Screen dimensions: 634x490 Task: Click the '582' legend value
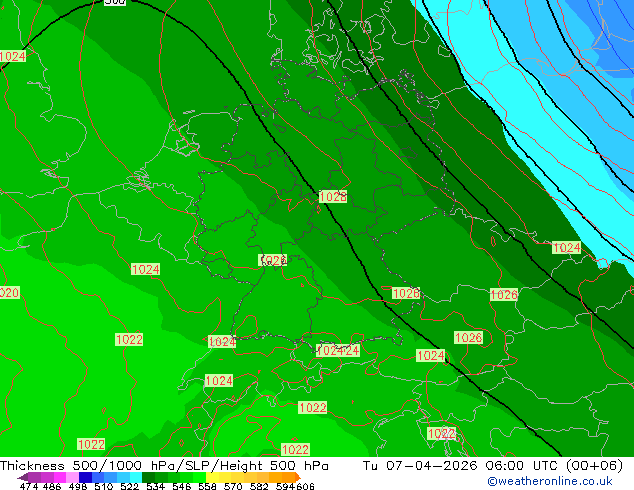coord(259,486)
